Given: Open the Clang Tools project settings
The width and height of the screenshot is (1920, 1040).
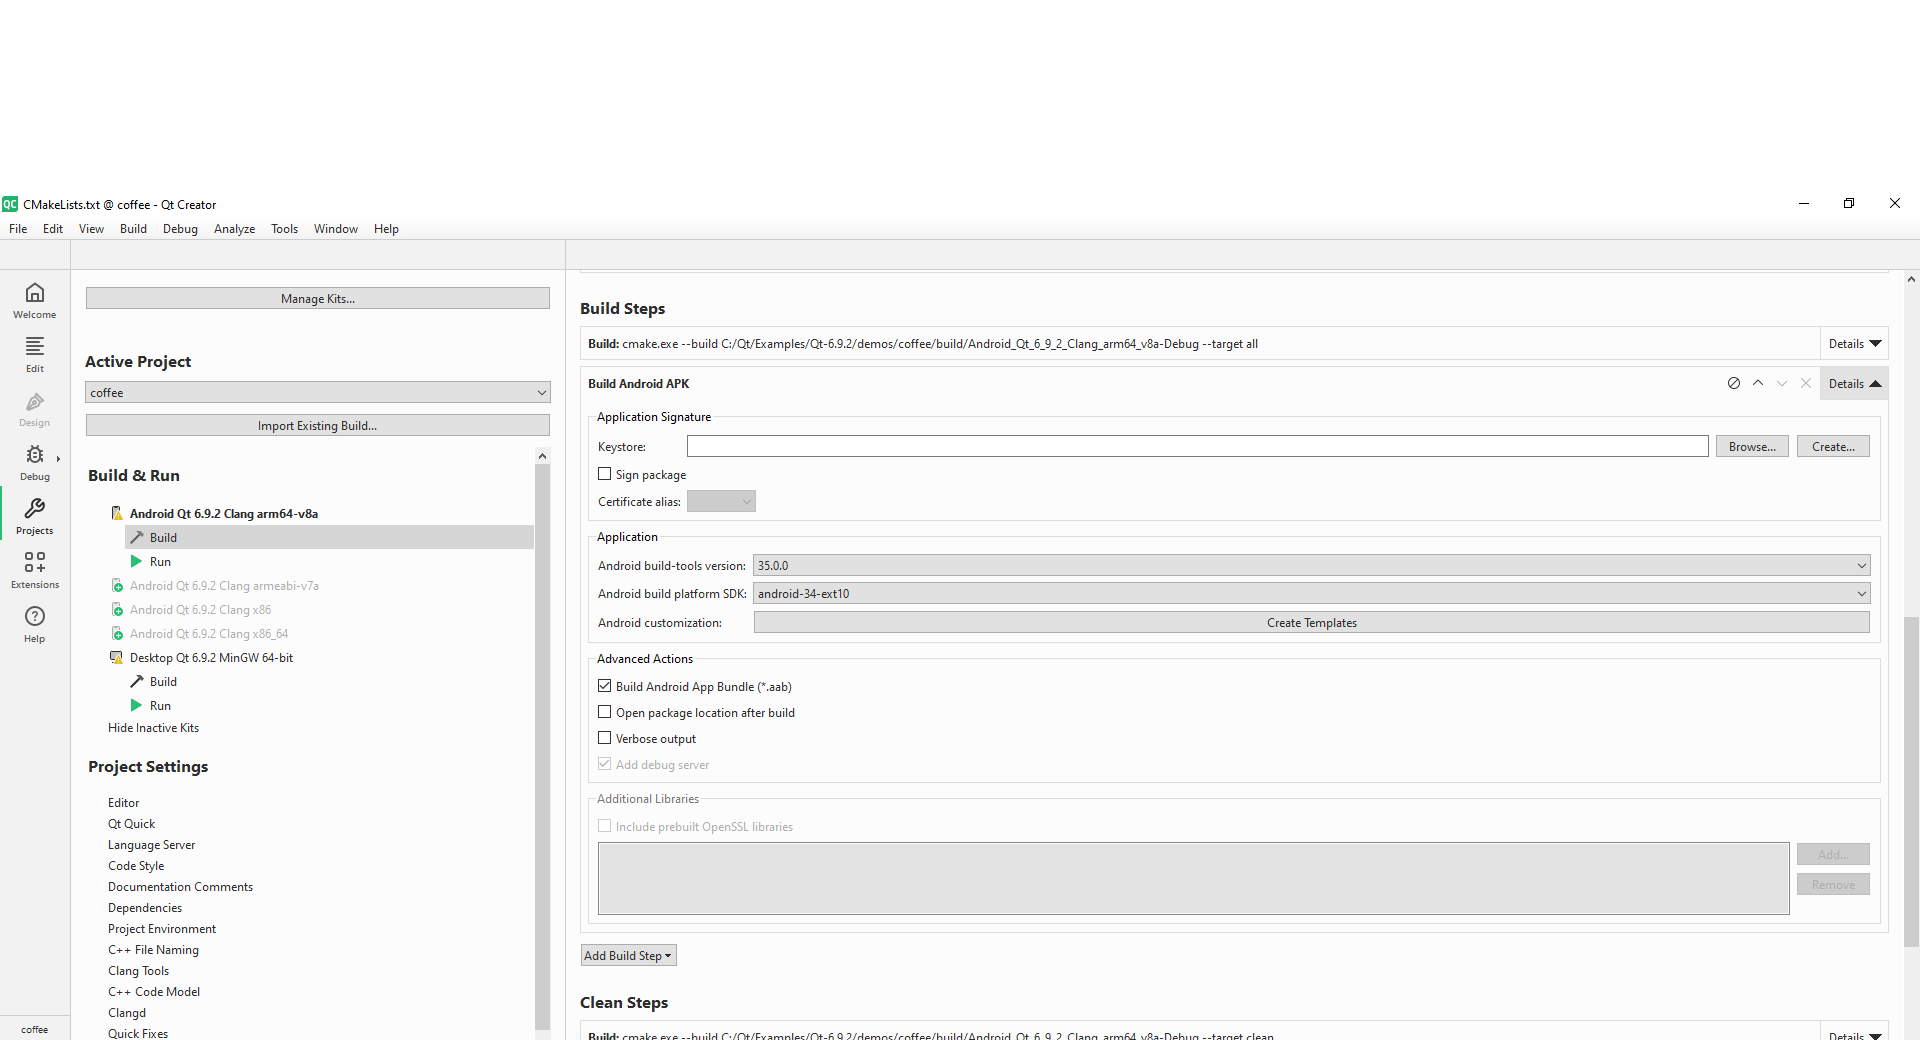Looking at the screenshot, I should (138, 970).
